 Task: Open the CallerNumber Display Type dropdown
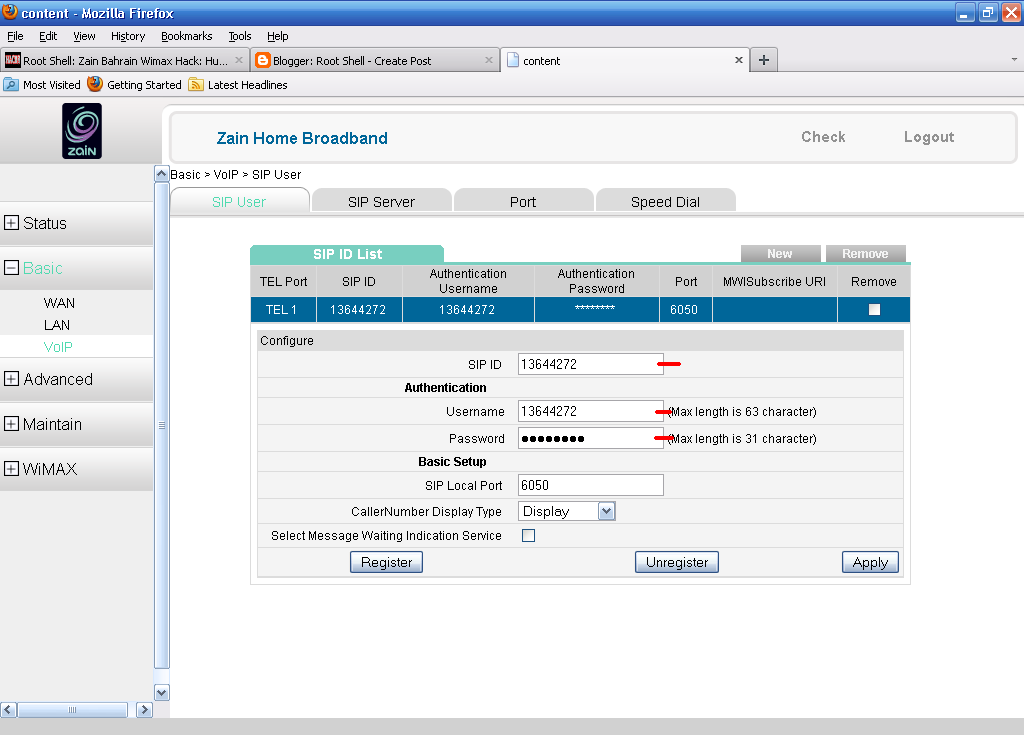[x=566, y=511]
